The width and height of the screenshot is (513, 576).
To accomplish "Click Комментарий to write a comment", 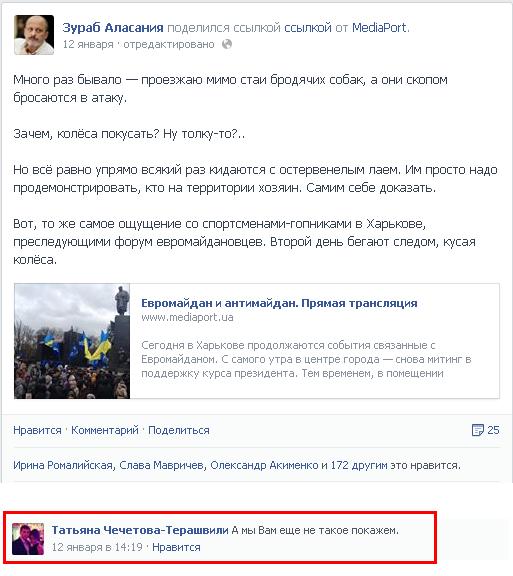I will click(x=105, y=430).
